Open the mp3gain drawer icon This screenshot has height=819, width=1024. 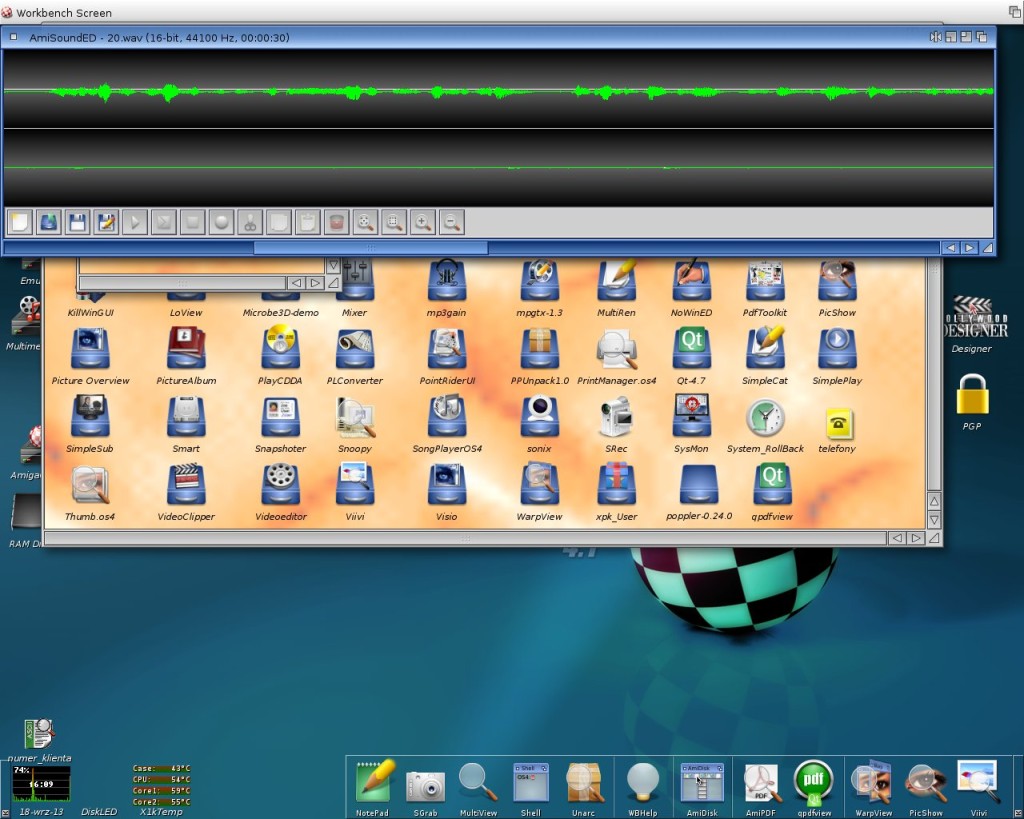(x=446, y=287)
